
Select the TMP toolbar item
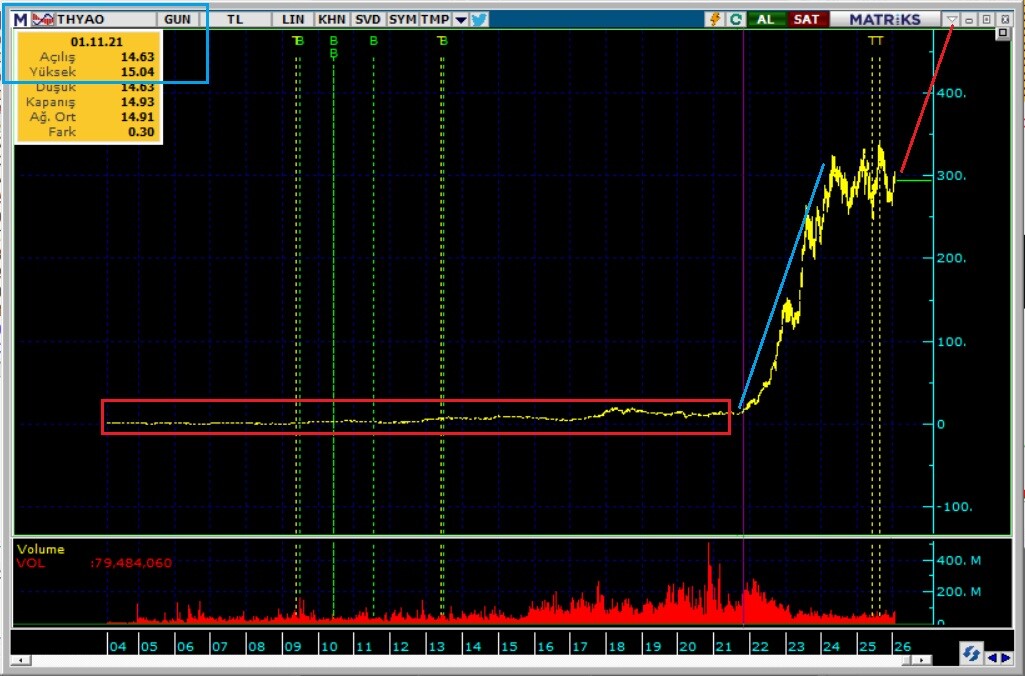pos(435,19)
